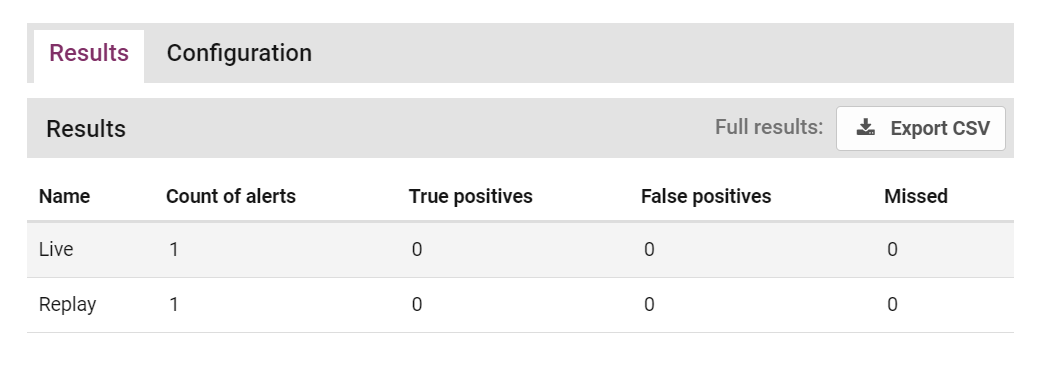1042x366 pixels.
Task: Click the True positives column header
Action: click(470, 197)
